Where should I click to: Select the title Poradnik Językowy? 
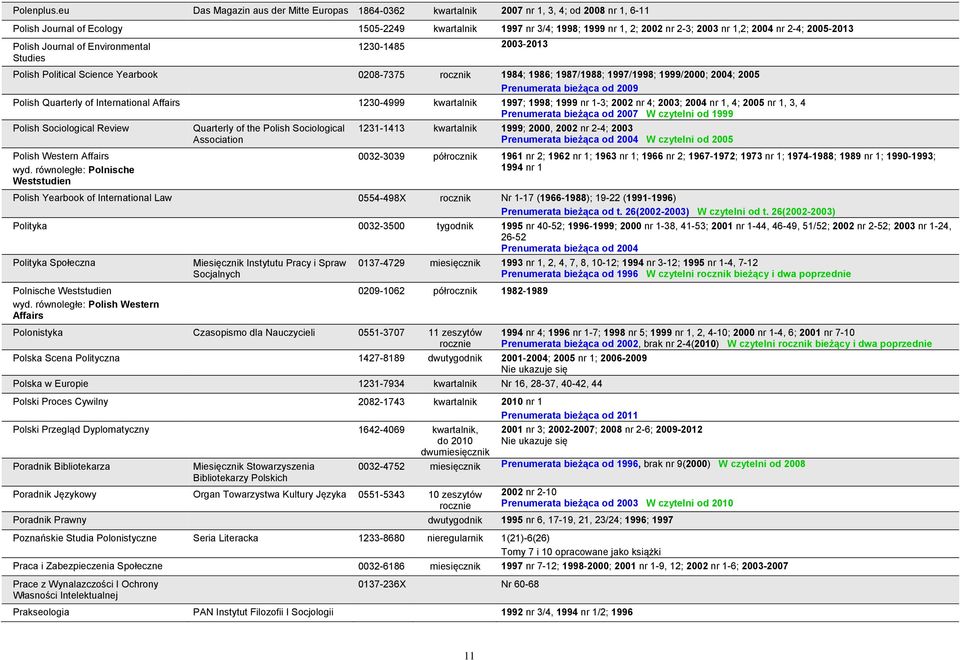54,495
